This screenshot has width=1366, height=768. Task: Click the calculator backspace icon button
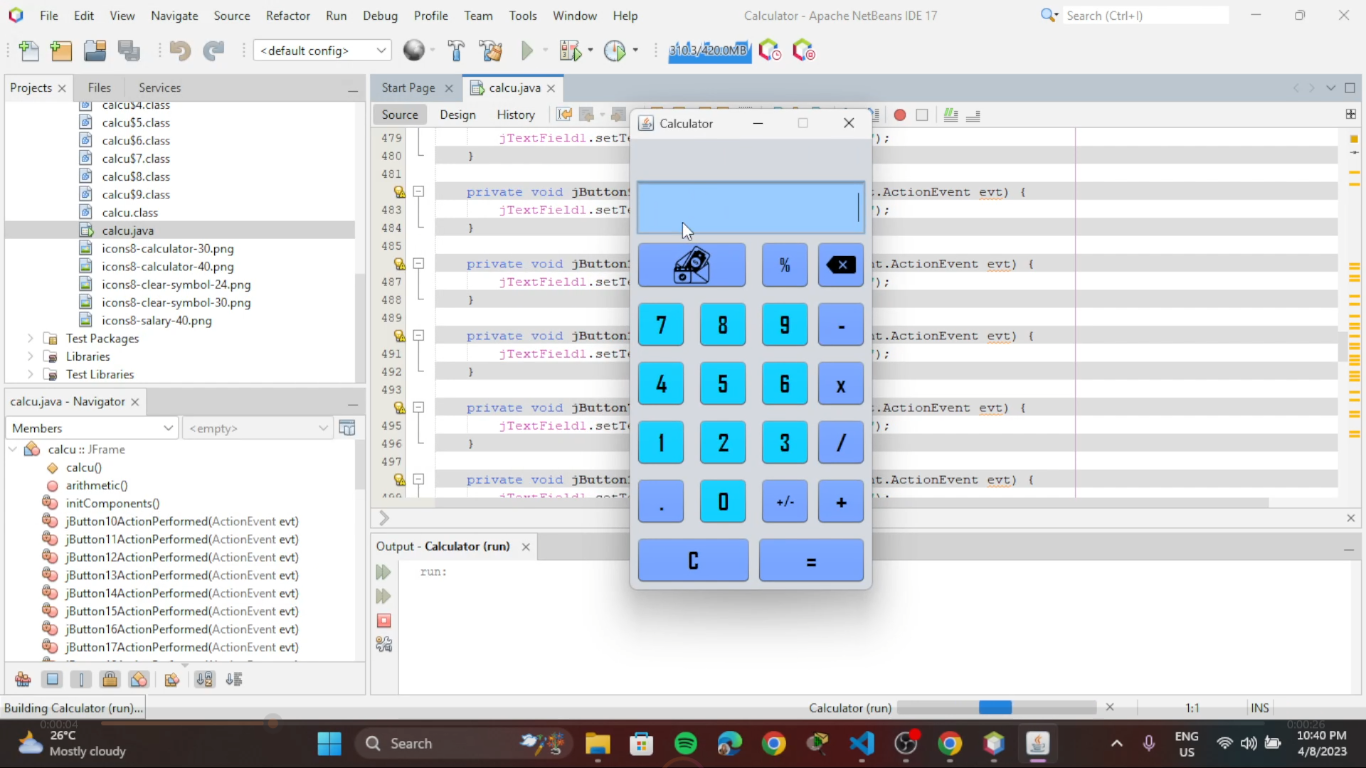click(841, 265)
